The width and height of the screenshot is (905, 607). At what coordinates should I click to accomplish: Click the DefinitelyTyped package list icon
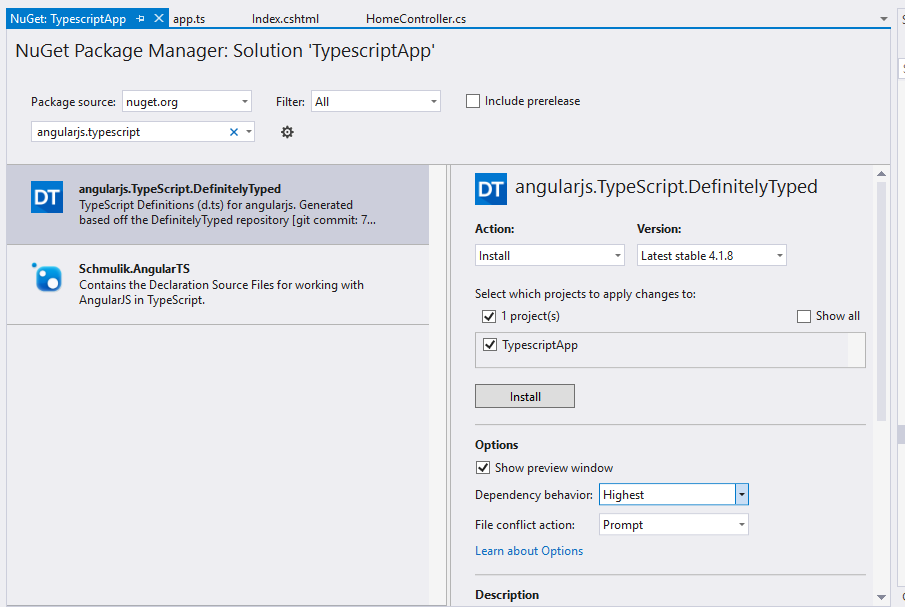pos(47,197)
